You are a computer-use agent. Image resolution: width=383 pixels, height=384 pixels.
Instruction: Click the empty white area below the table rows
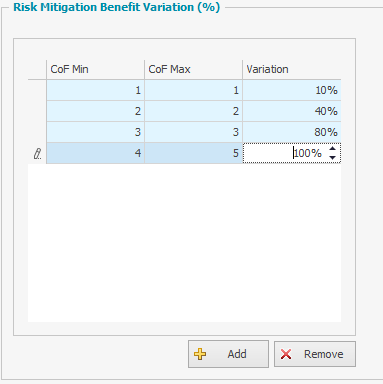click(x=184, y=243)
